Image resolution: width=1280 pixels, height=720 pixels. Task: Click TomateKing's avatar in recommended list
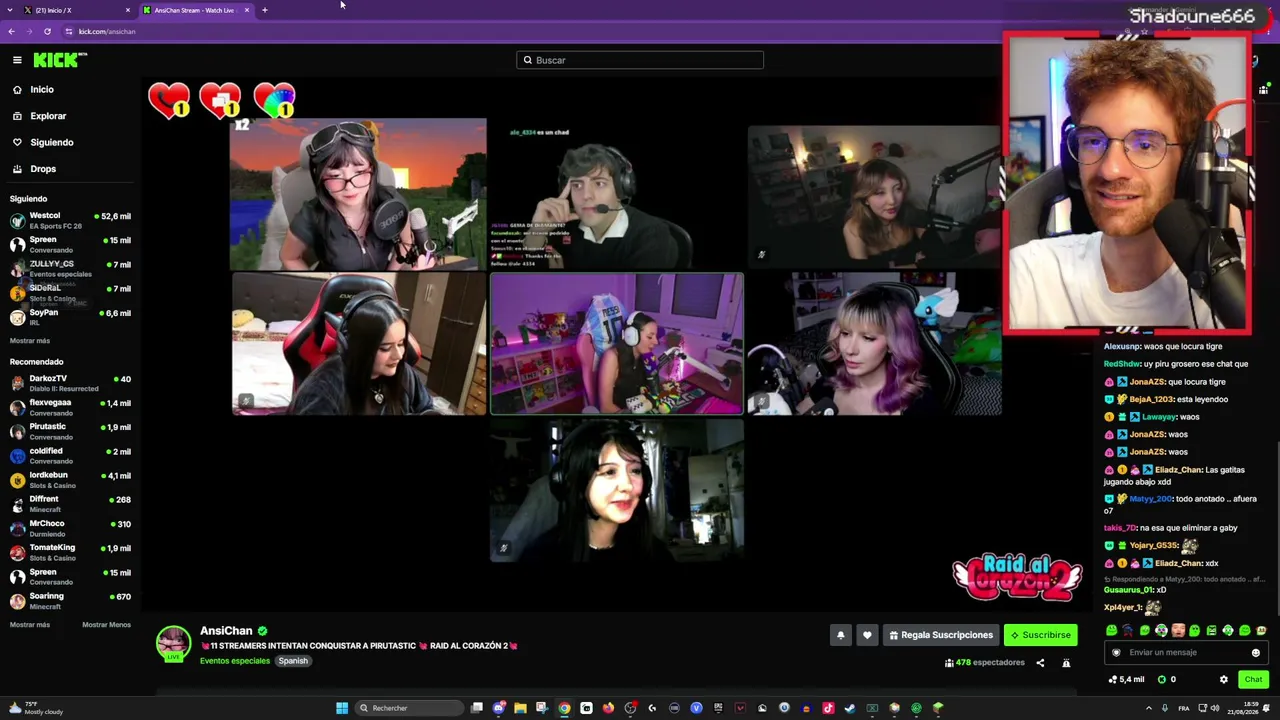[17, 552]
